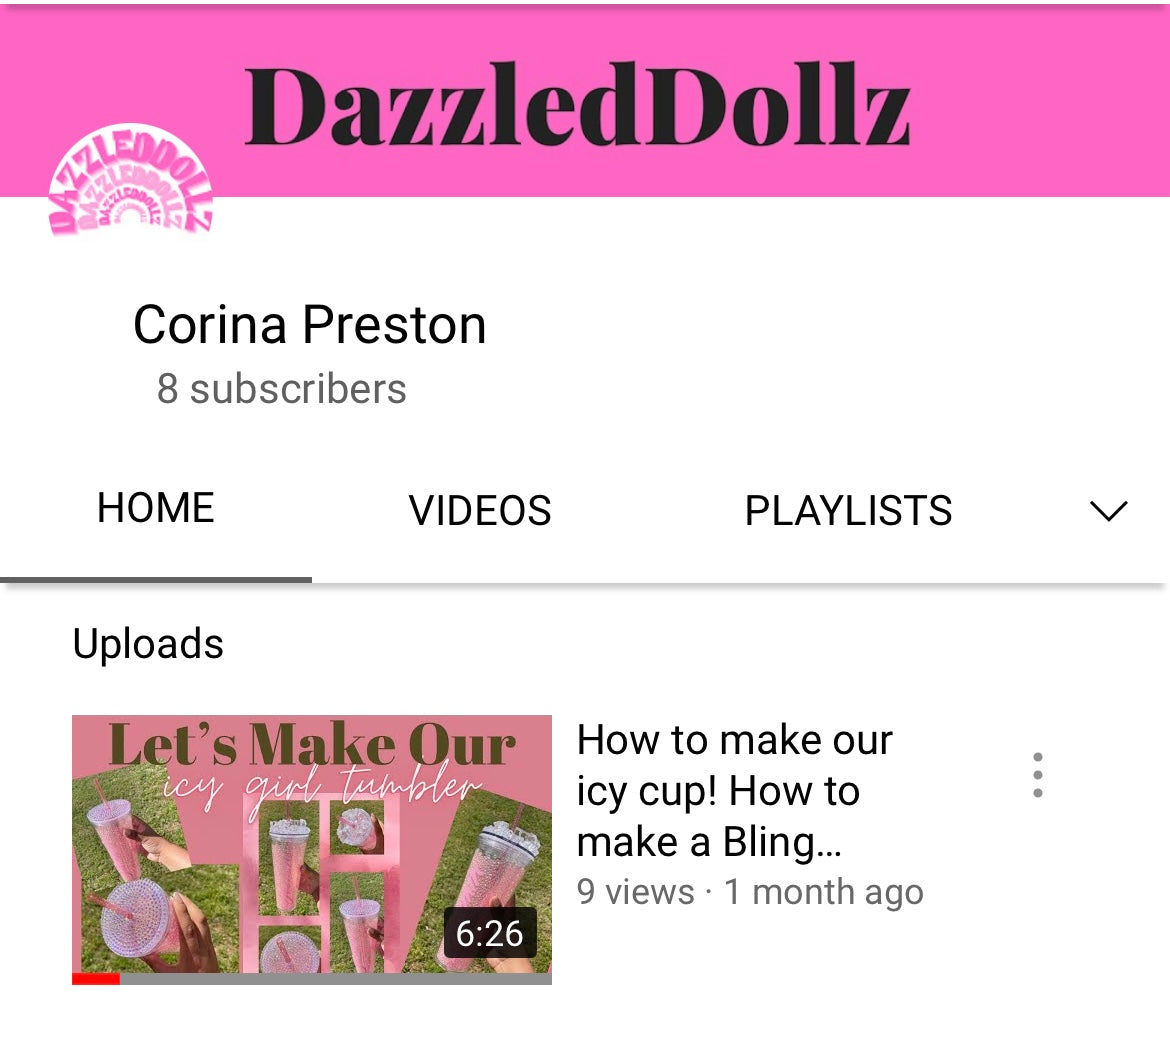
Task: Click the 'make a Bling…' truncated title line
Action: (709, 843)
